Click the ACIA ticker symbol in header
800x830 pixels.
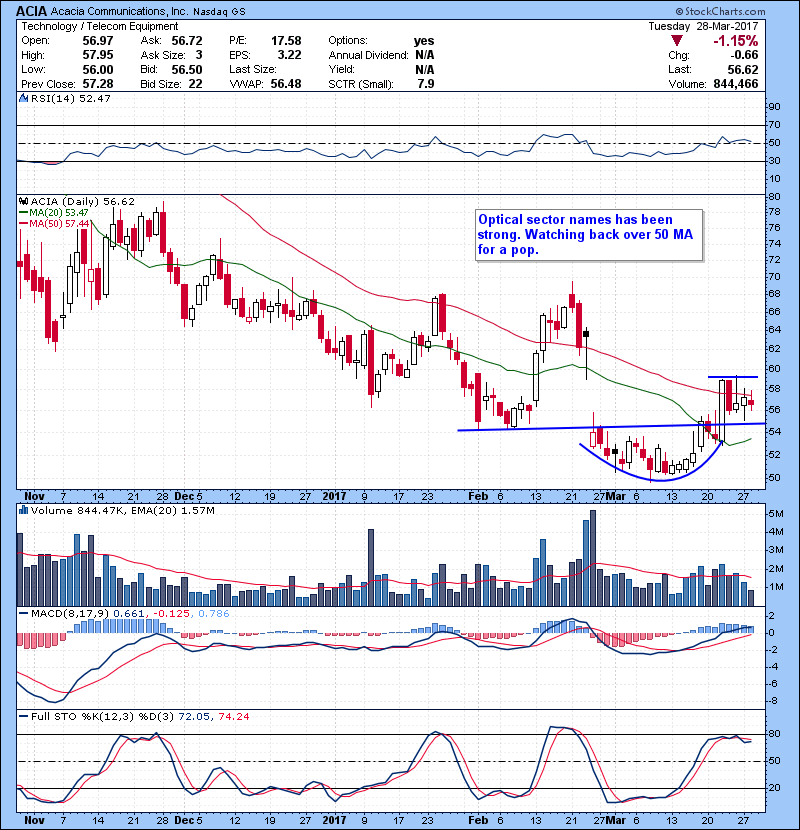click(21, 10)
